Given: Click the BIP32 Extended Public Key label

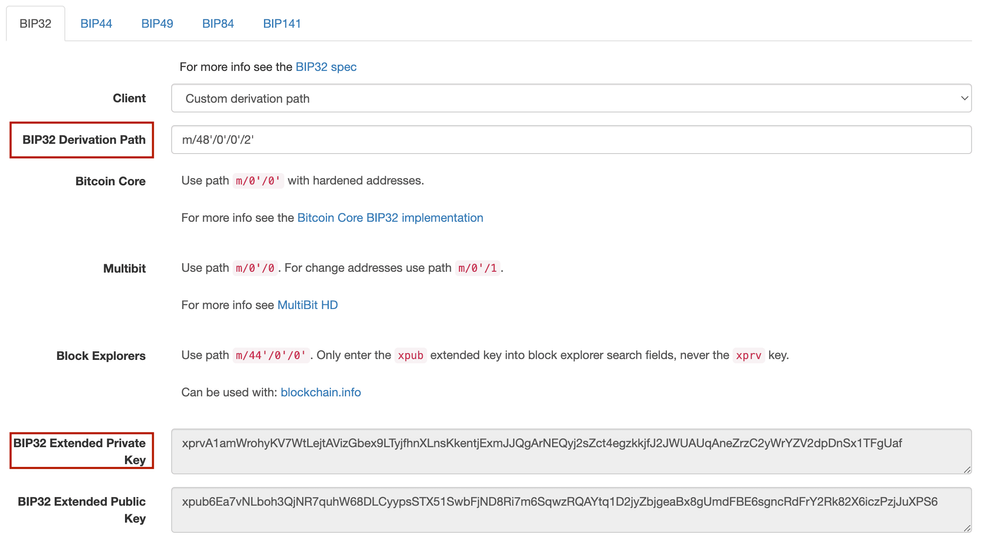Looking at the screenshot, I should pyautogui.click(x=82, y=510).
